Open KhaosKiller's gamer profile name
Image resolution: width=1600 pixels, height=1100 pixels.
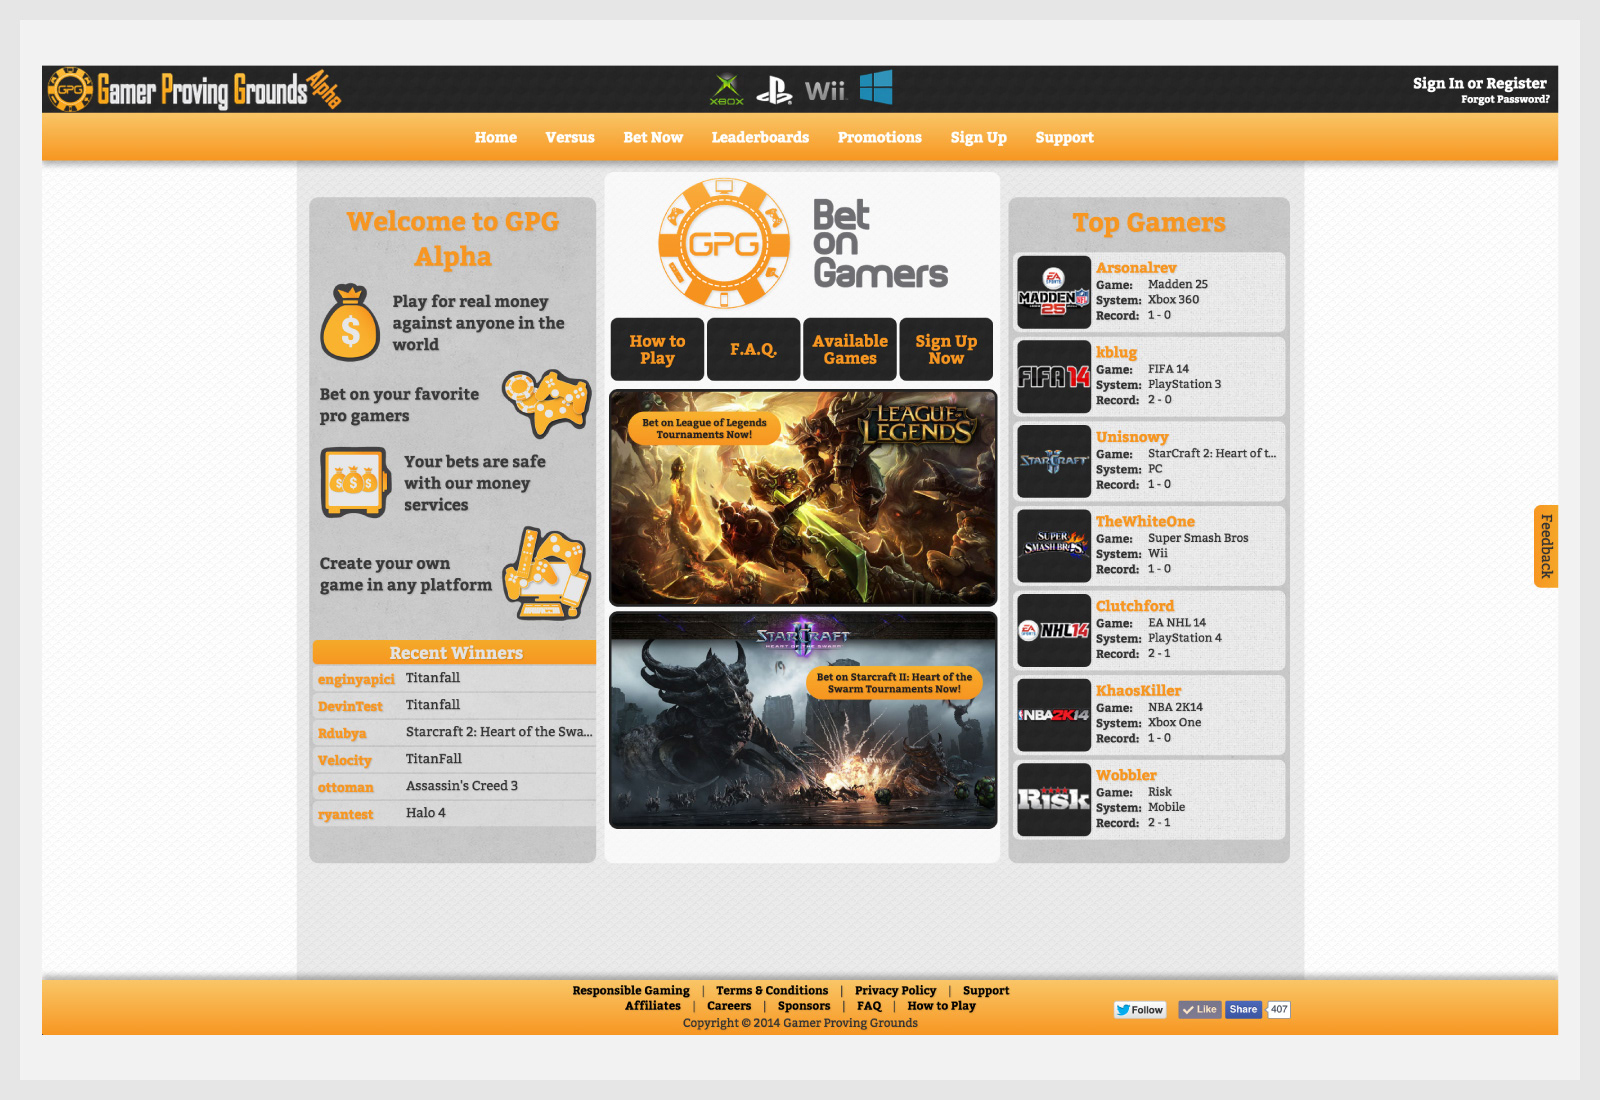click(x=1138, y=691)
